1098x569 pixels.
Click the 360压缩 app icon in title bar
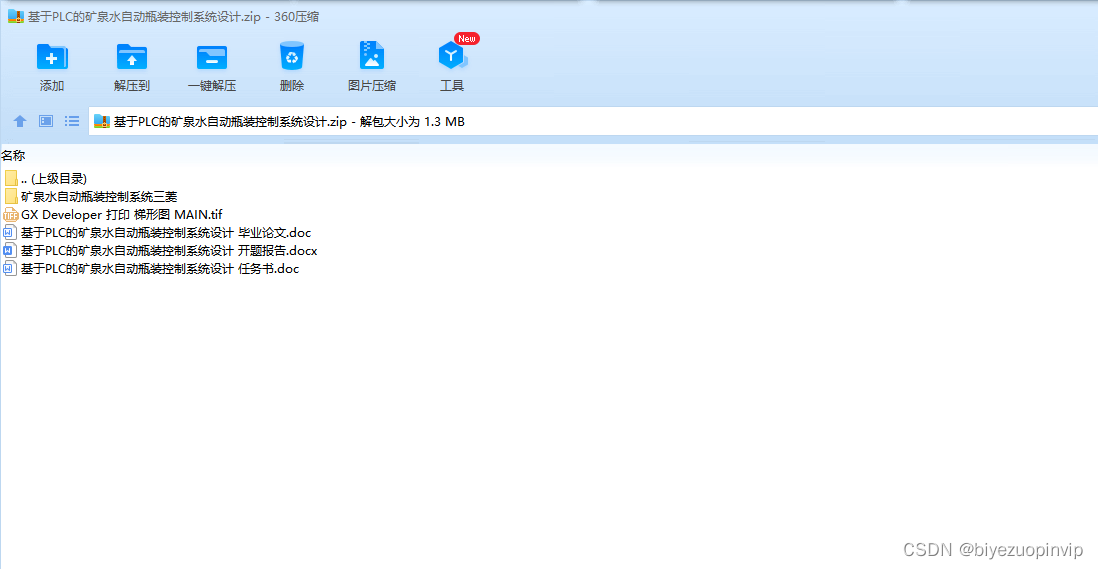pos(15,17)
